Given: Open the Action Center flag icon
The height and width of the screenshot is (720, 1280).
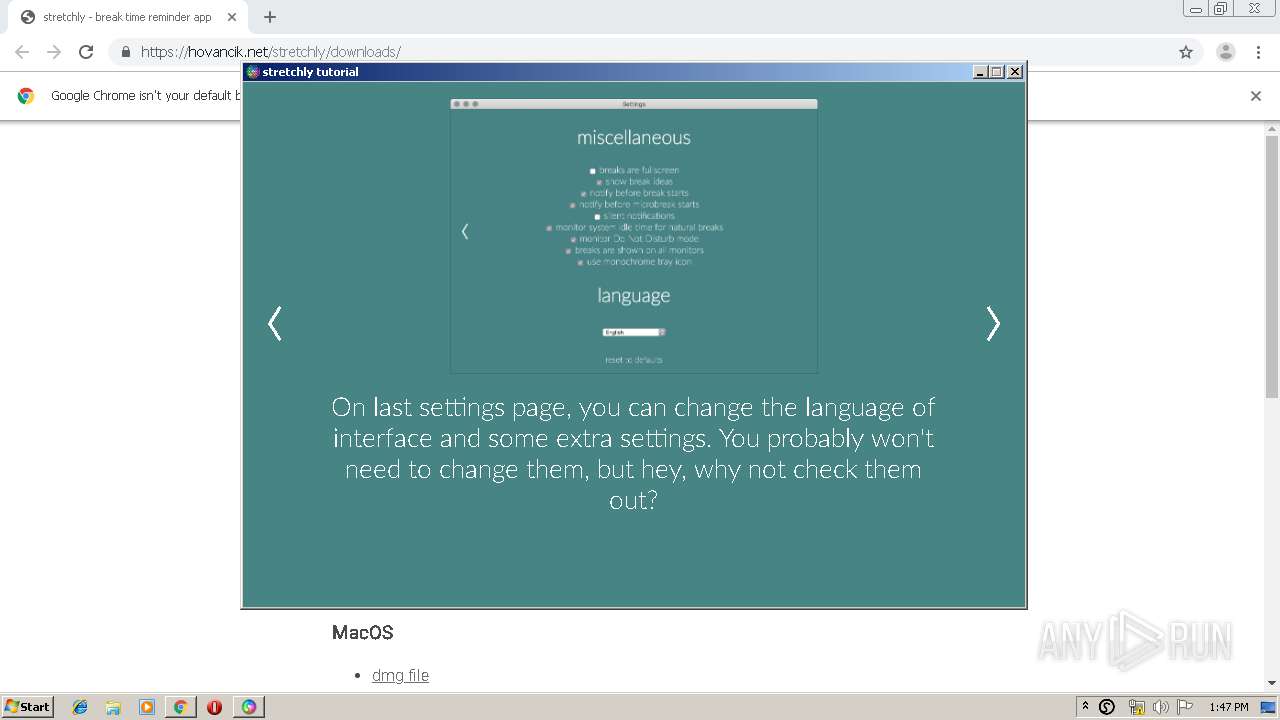Looking at the screenshot, I should coord(1185,707).
